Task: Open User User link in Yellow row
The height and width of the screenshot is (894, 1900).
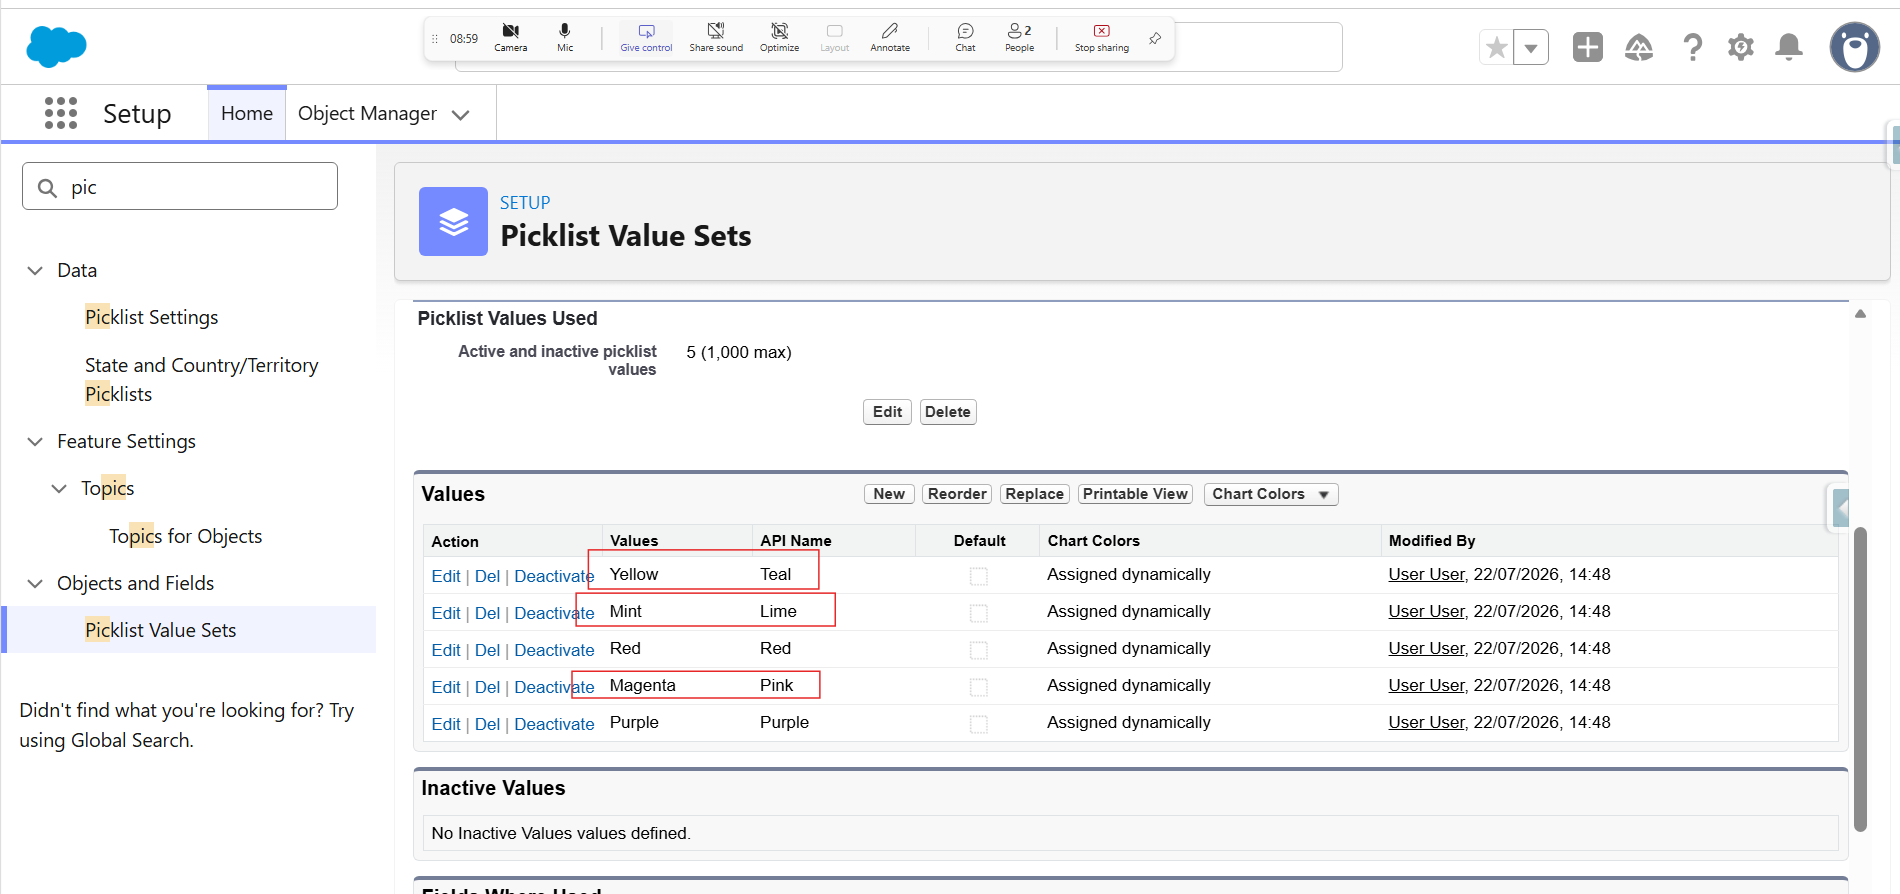Action: point(1426,574)
